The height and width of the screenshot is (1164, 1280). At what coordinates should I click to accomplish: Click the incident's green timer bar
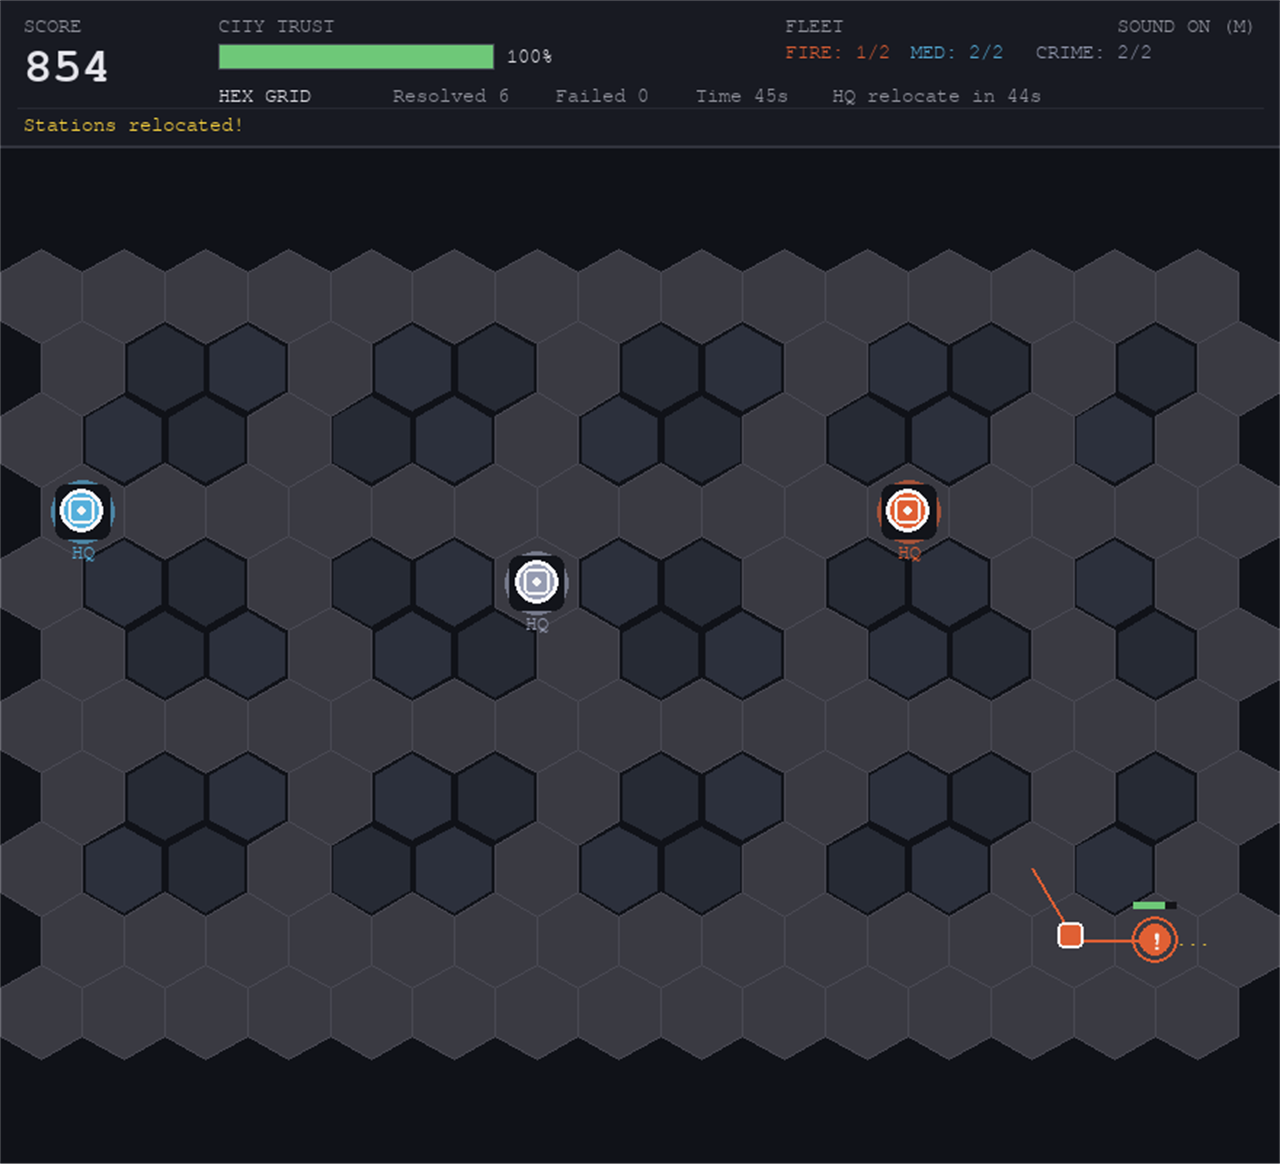click(1154, 905)
